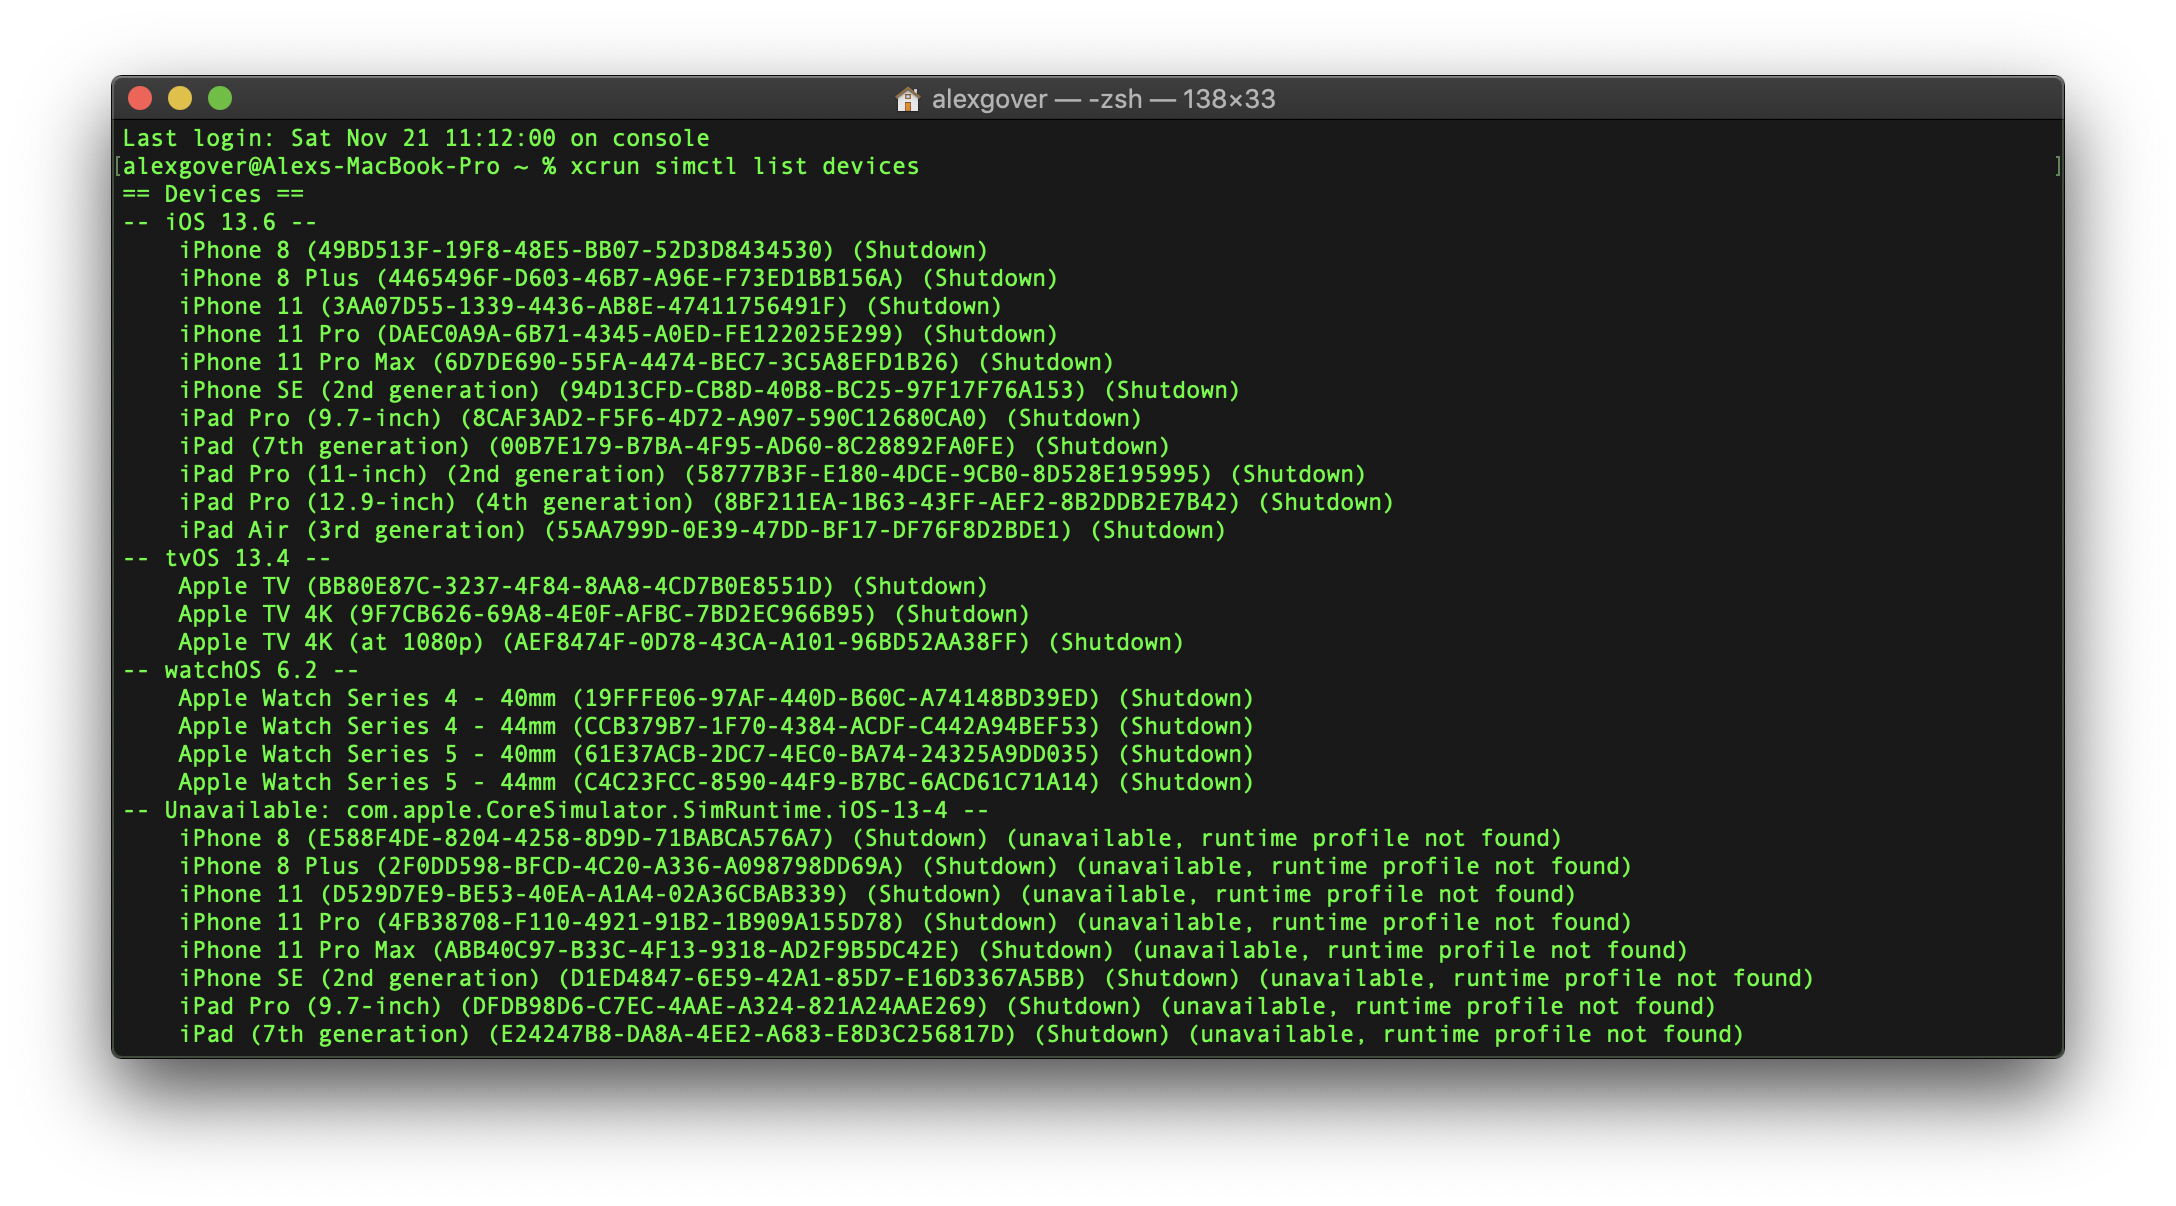
Task: Click the iPad Pro (9.7-inch) 8CAF3AD2-F5F6 line
Action: [660, 418]
